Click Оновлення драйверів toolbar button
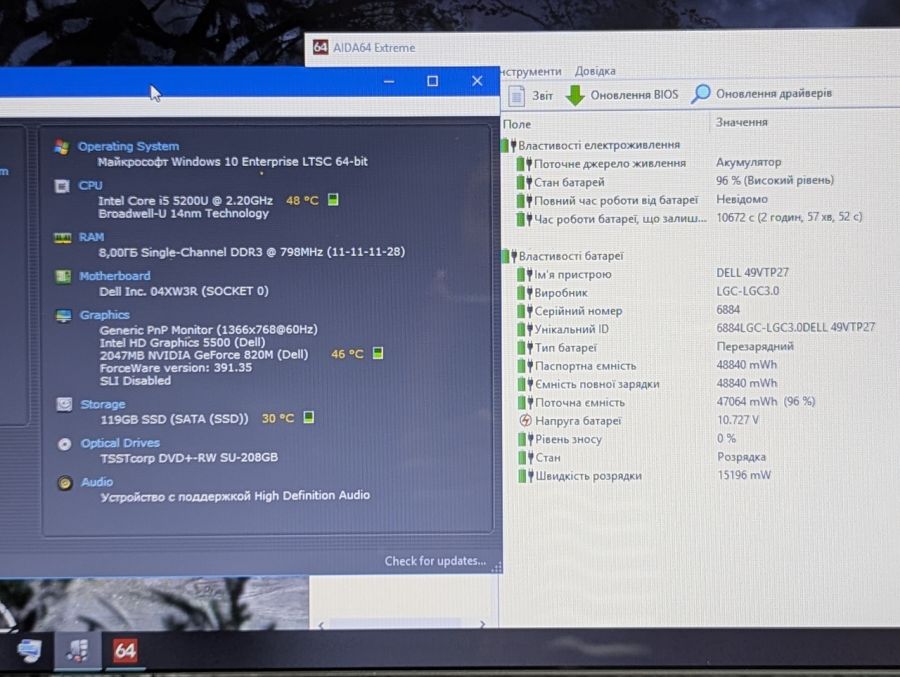This screenshot has height=677, width=900. tap(762, 94)
